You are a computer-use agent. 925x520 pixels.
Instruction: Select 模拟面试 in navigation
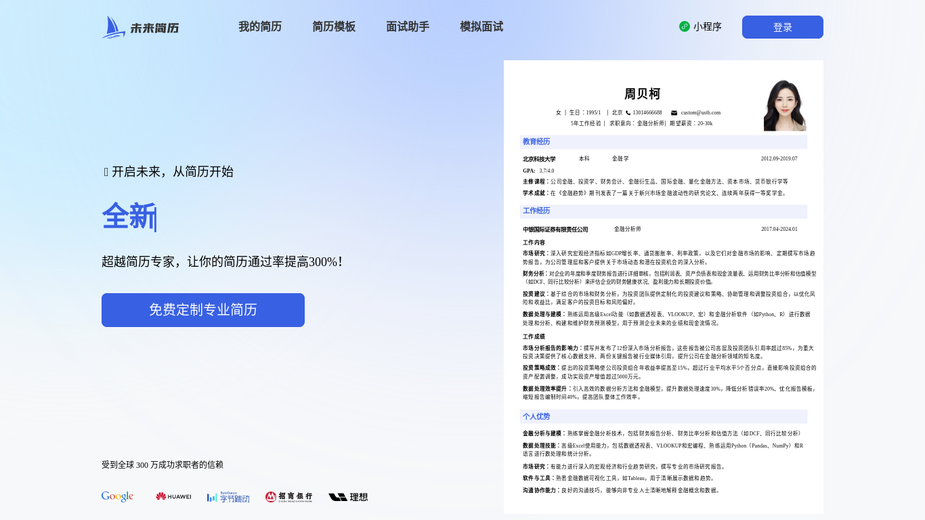(481, 27)
